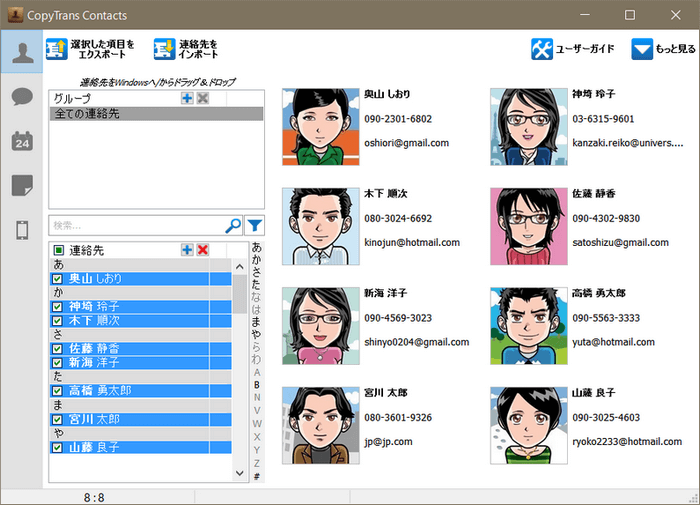
Task: Jump to ま in the index bar
Action: (x=257, y=322)
